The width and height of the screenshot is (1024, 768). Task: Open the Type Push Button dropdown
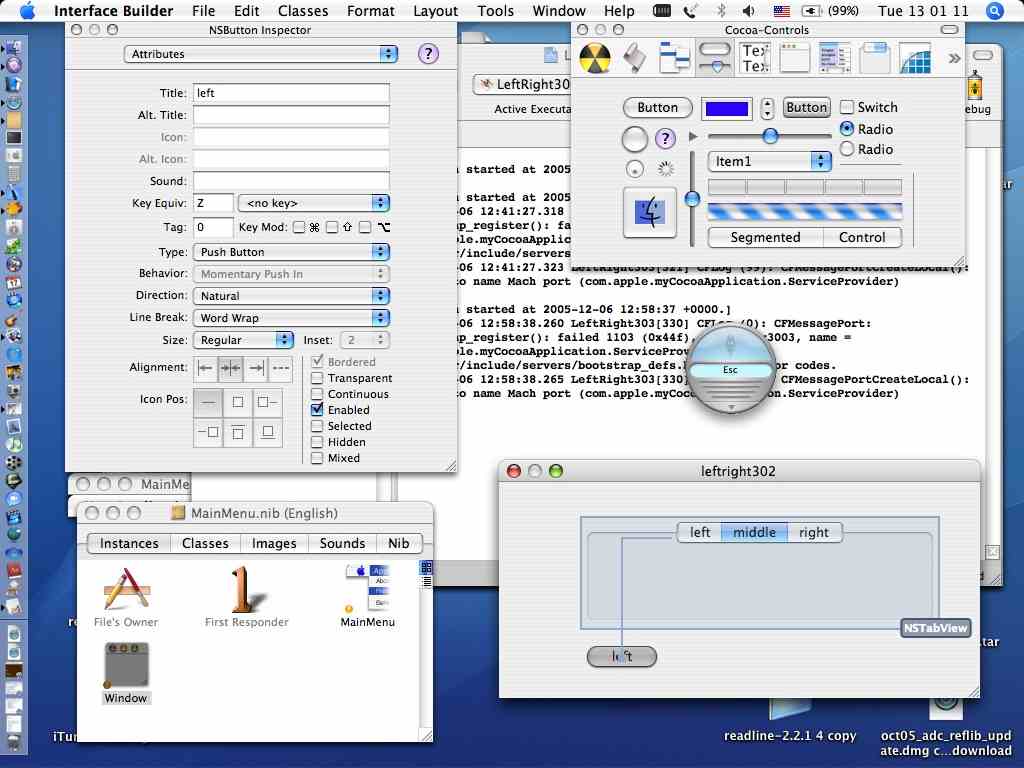[x=291, y=252]
